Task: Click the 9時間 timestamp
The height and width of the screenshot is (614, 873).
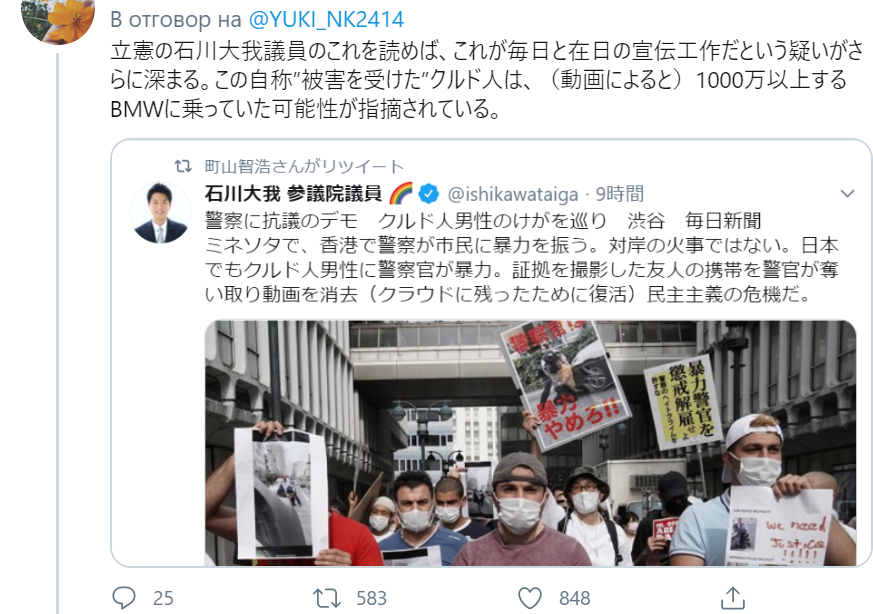Action: [x=620, y=194]
